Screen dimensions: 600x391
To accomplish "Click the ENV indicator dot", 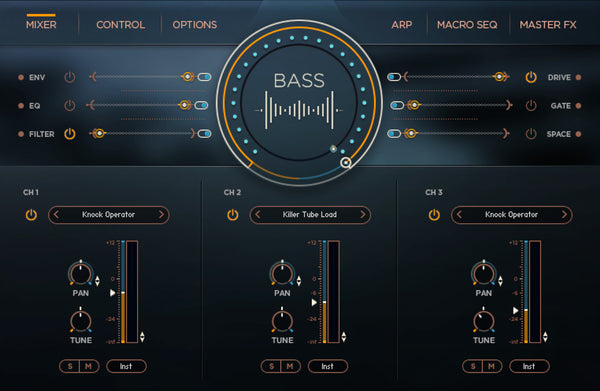I will tap(21, 77).
